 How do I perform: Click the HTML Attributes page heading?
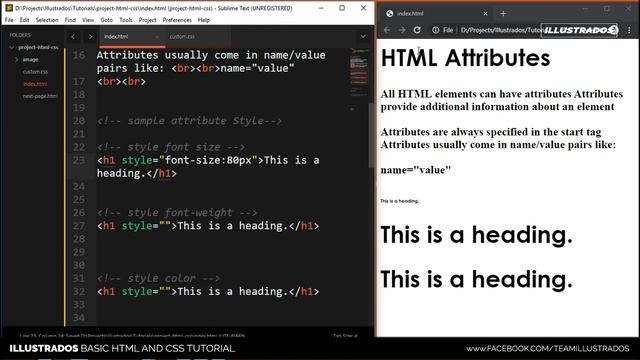(x=465, y=58)
